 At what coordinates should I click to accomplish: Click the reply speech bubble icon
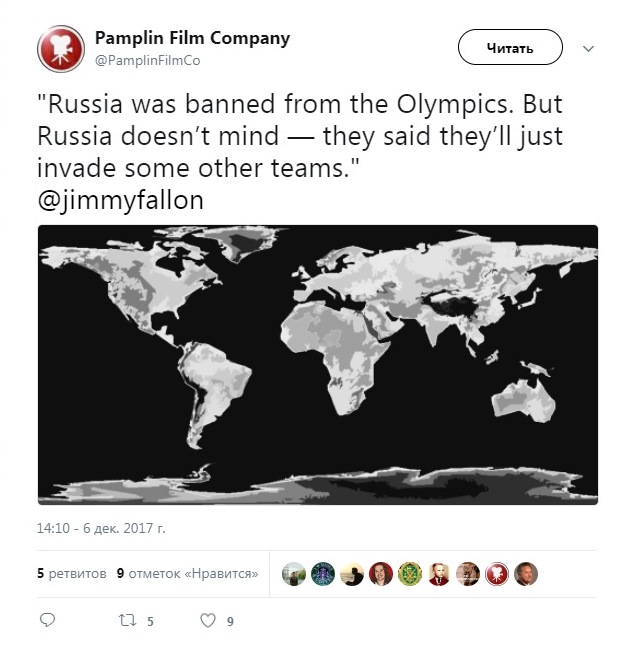tap(46, 621)
